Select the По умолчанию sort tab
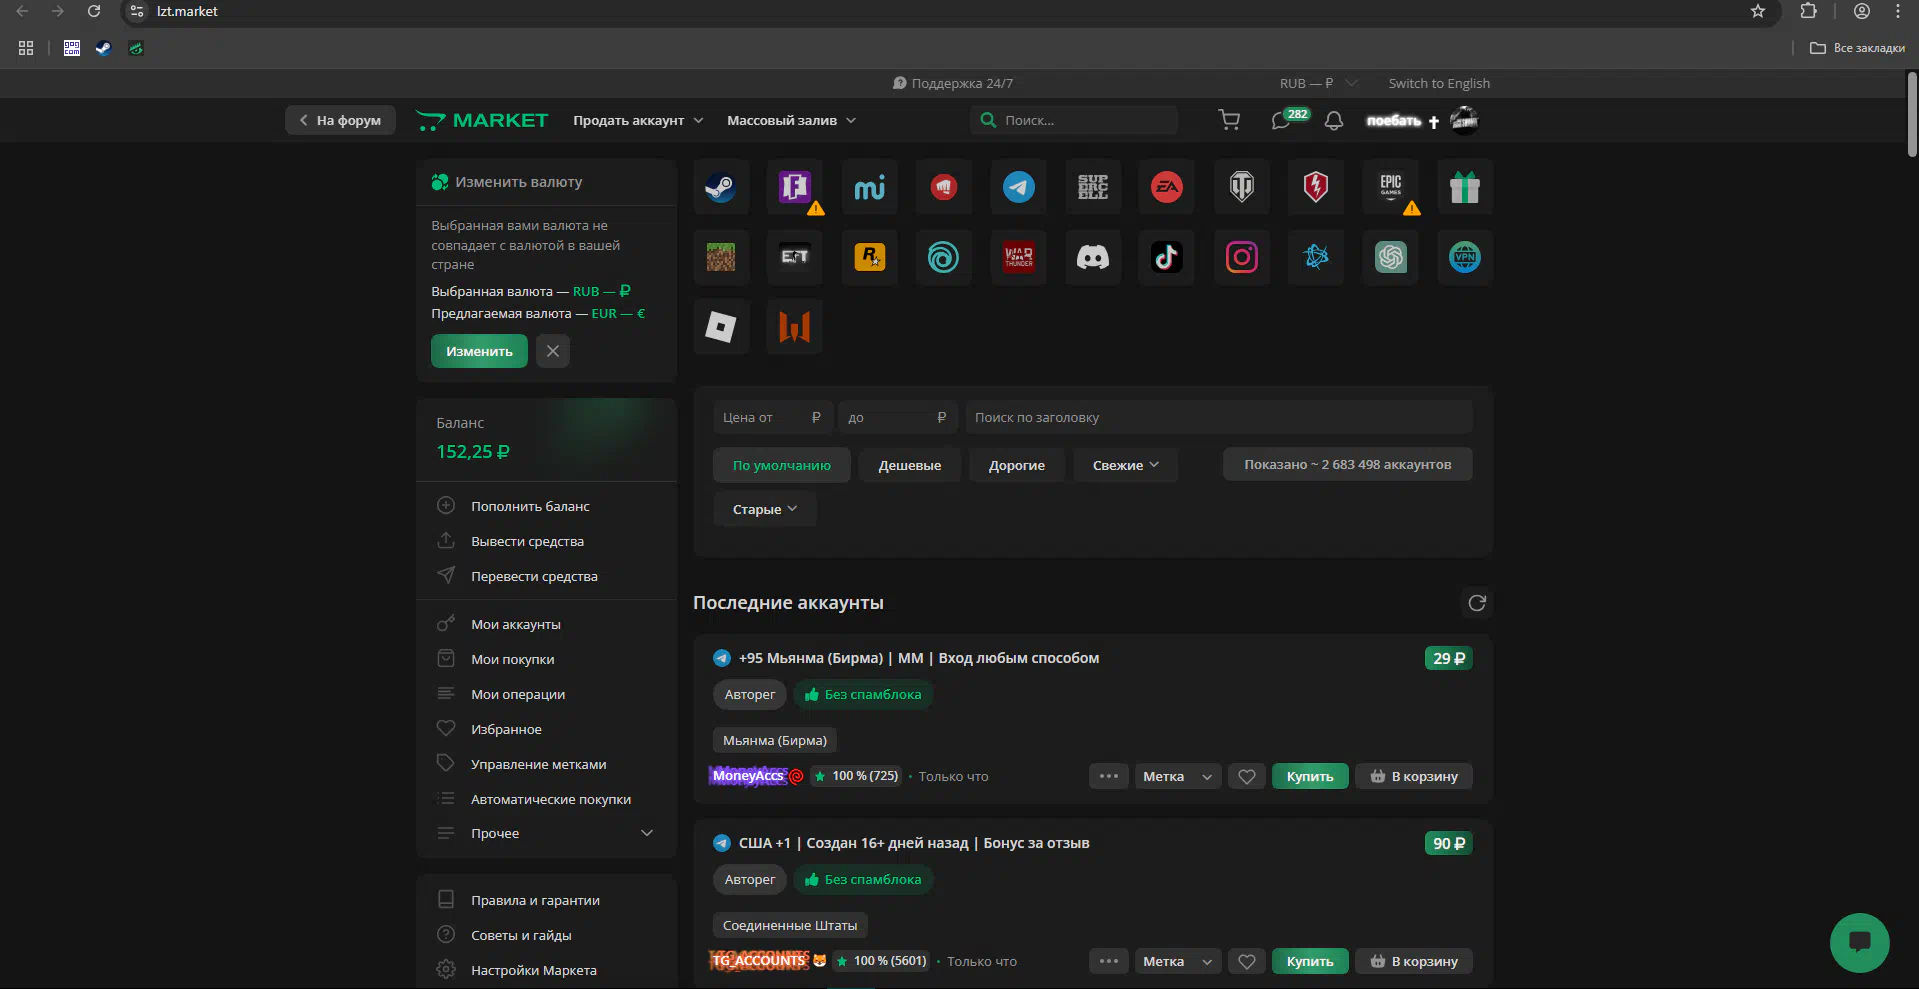1919x989 pixels. click(x=782, y=465)
